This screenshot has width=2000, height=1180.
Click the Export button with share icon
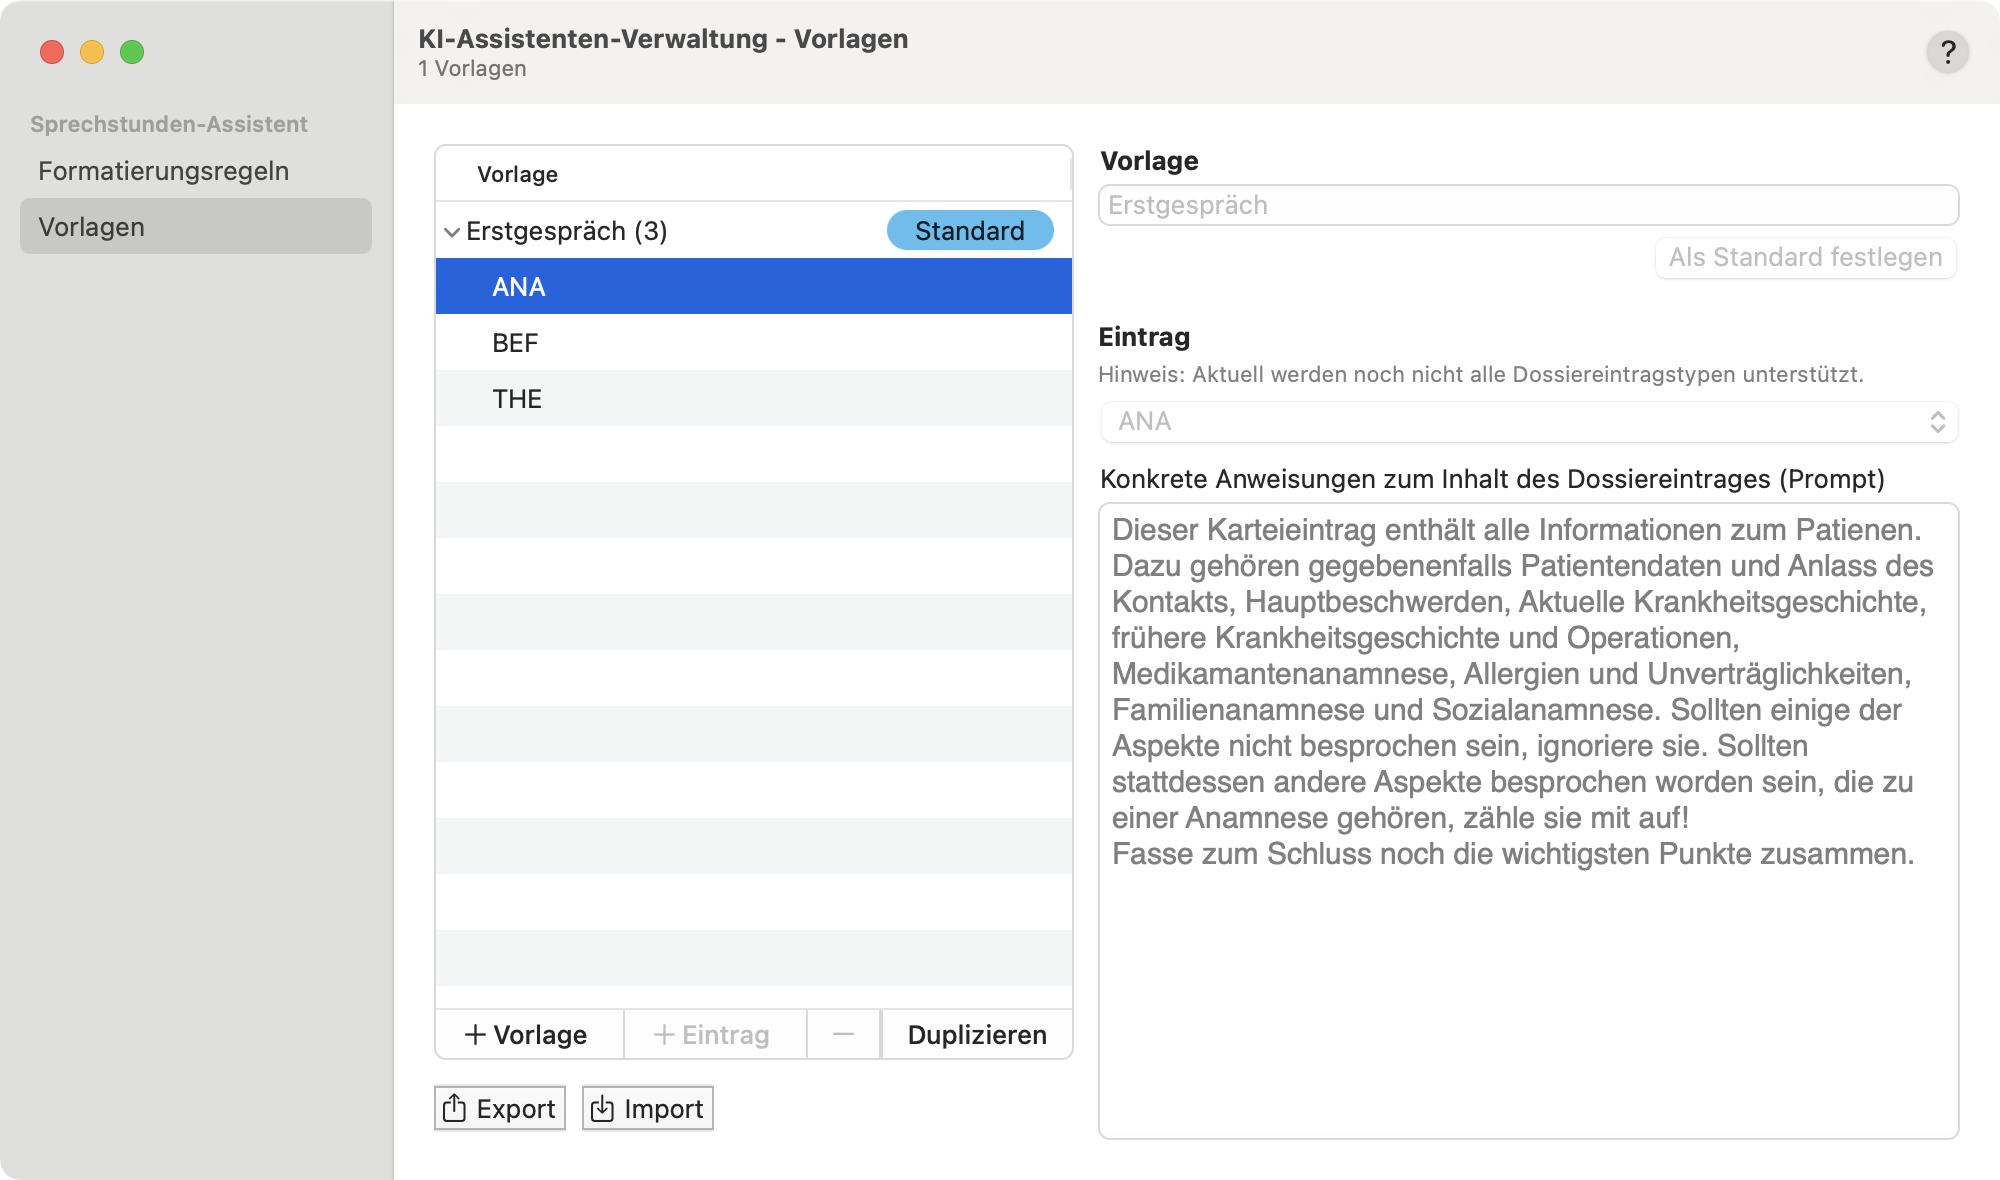tap(500, 1108)
